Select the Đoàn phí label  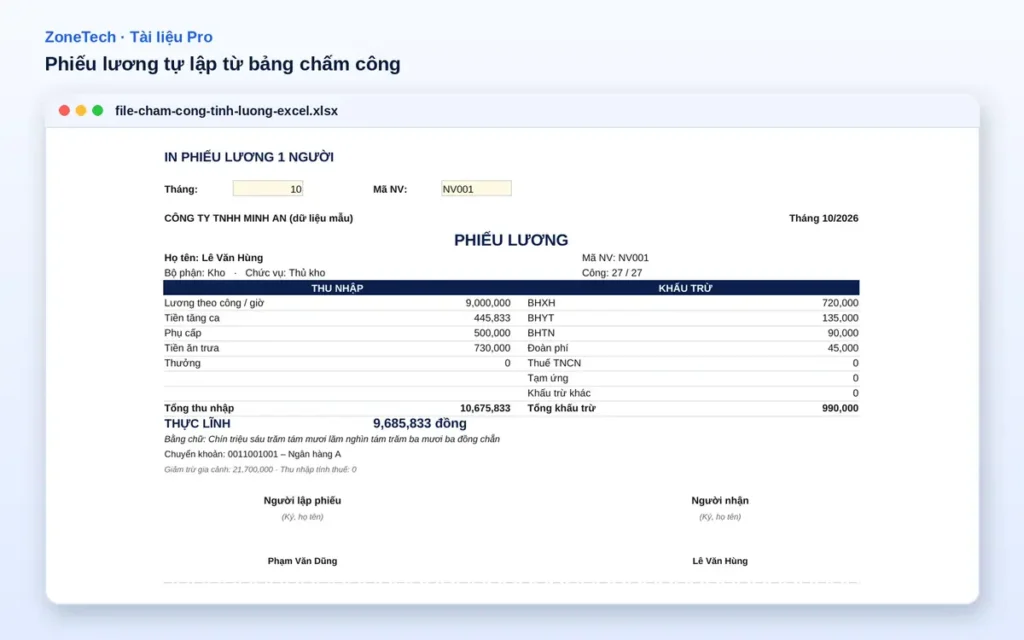point(548,348)
